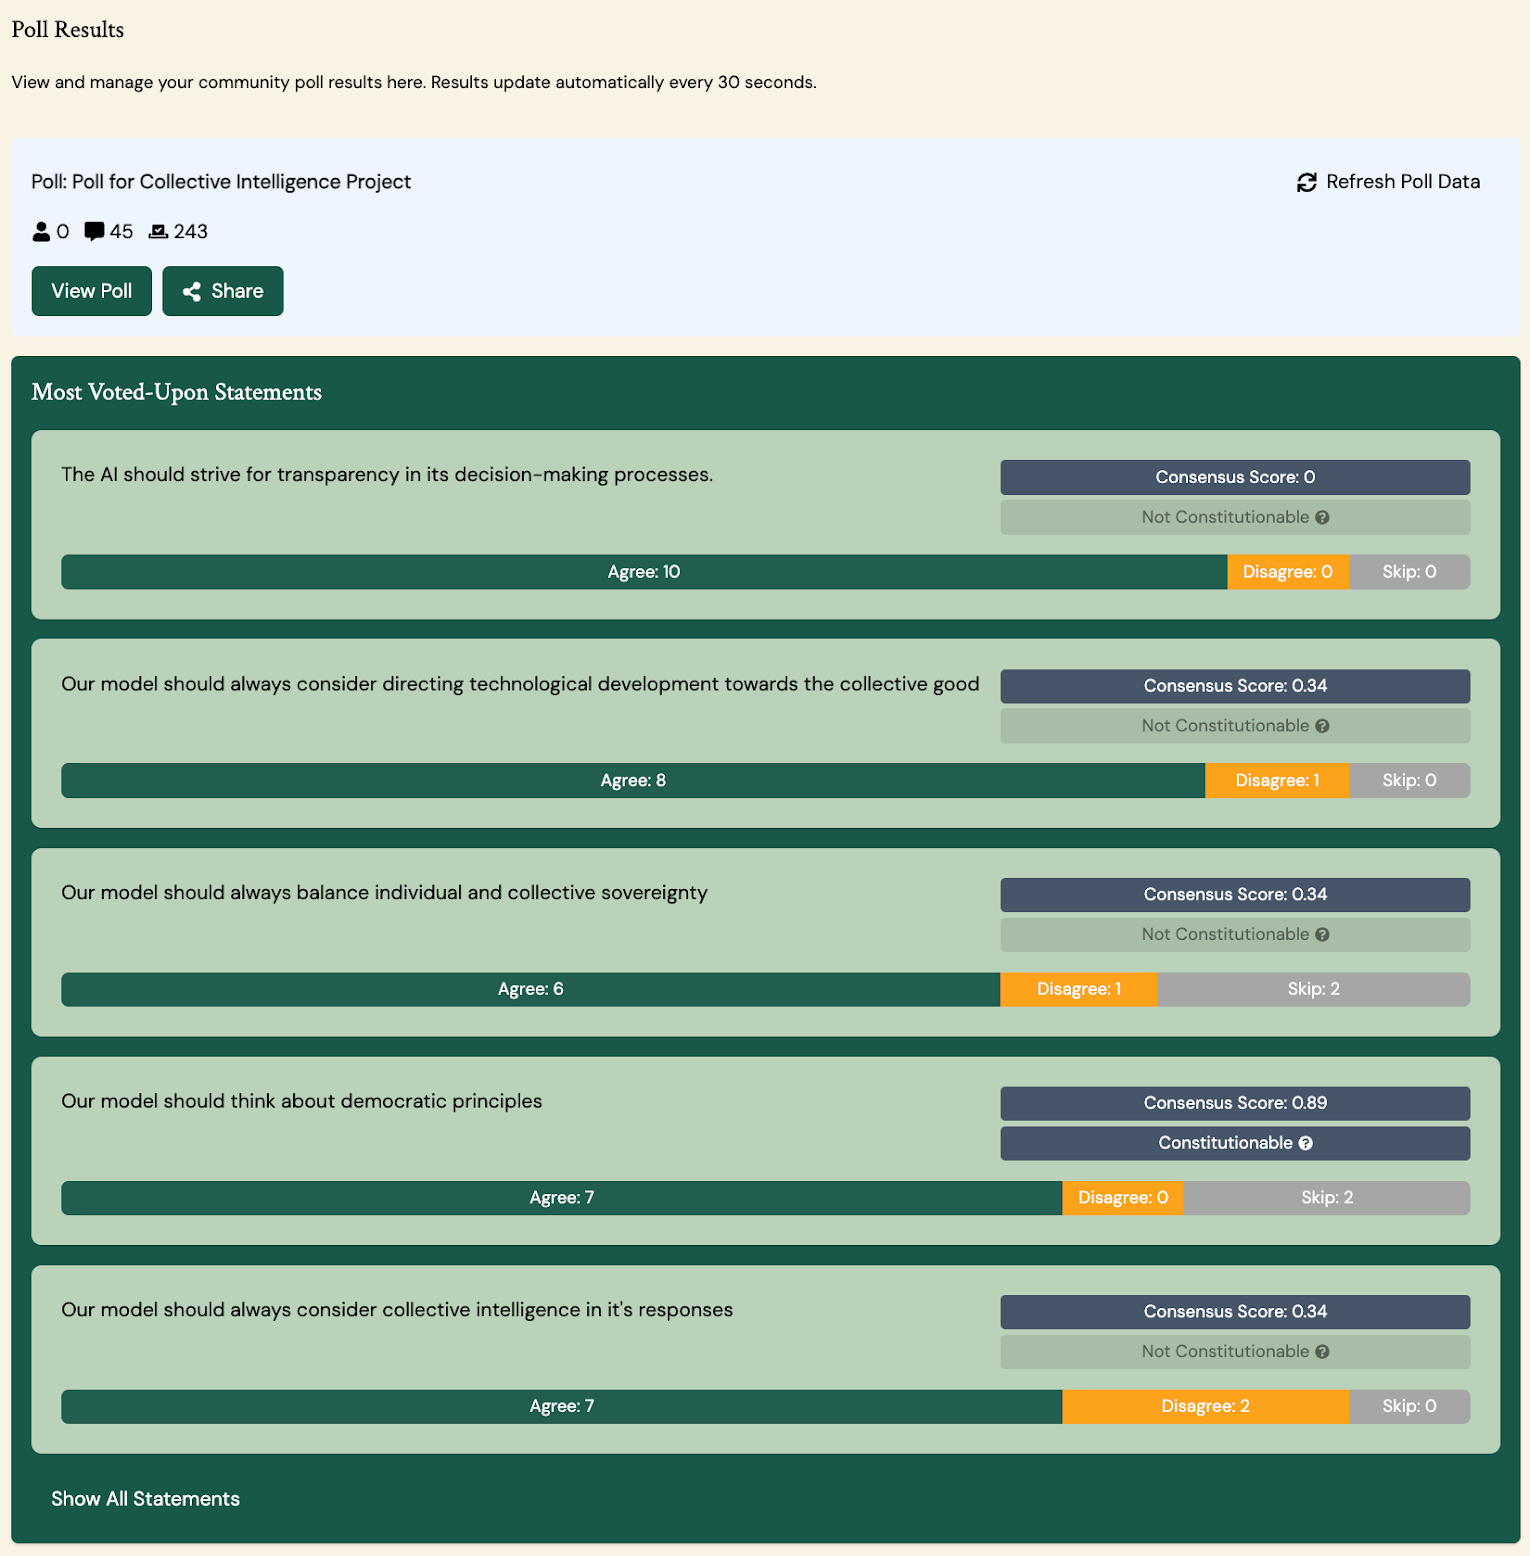Screen dimensions: 1530x1556
Task: Click Refresh Poll Data text
Action: (x=1403, y=182)
